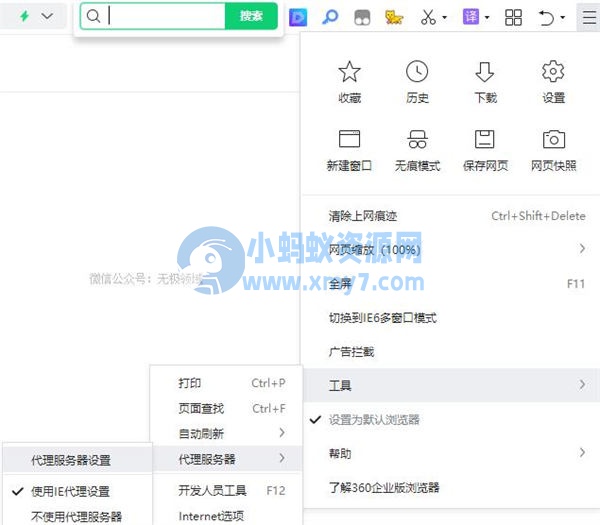Click the scissors screenshot tool icon
Viewport: 600px width, 525px height.
pos(428,17)
